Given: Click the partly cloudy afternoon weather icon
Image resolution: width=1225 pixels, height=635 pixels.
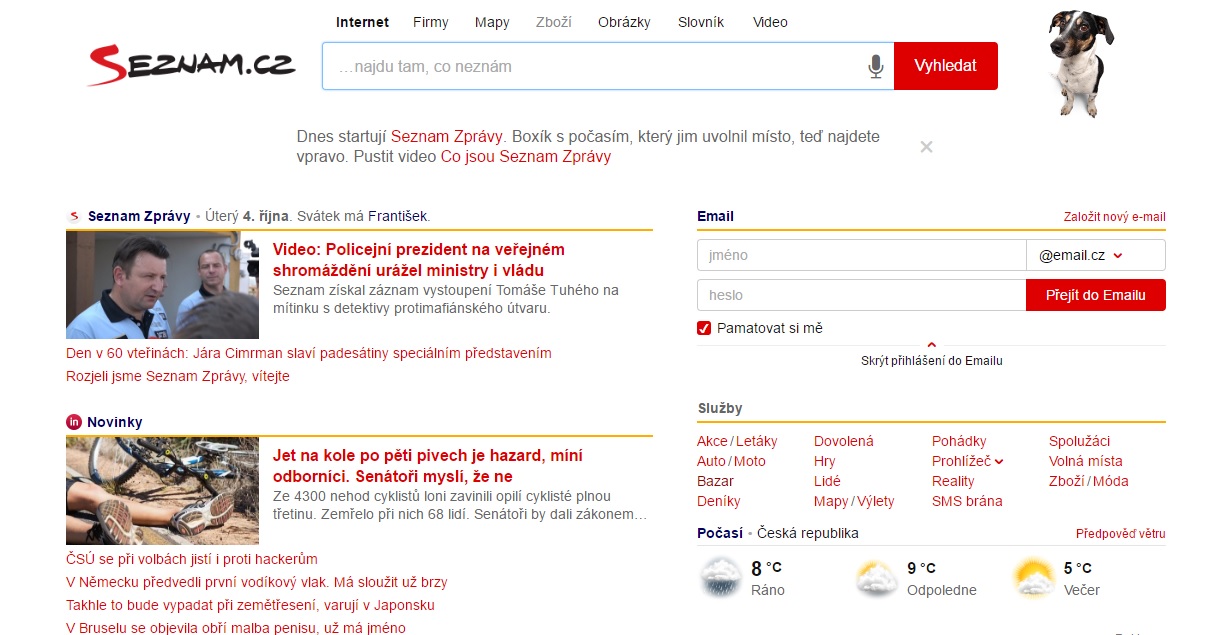Looking at the screenshot, I should pyautogui.click(x=876, y=578).
